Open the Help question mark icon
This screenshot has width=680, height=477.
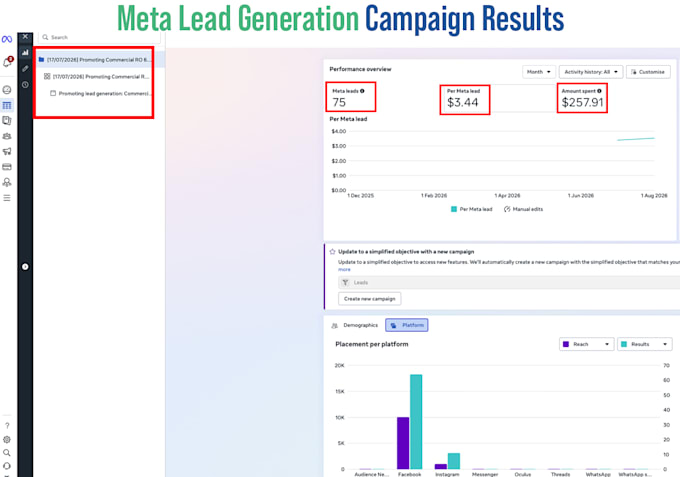[7, 425]
